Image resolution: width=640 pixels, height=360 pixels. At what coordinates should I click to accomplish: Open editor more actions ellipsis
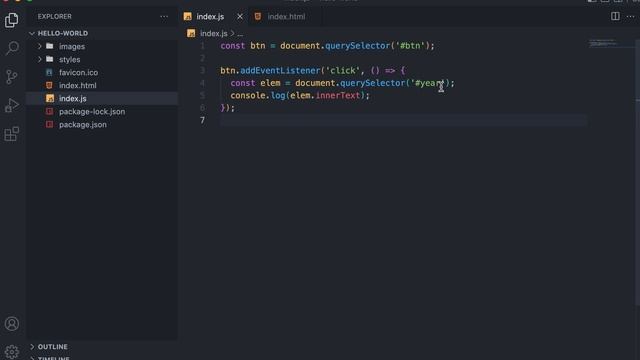631,17
